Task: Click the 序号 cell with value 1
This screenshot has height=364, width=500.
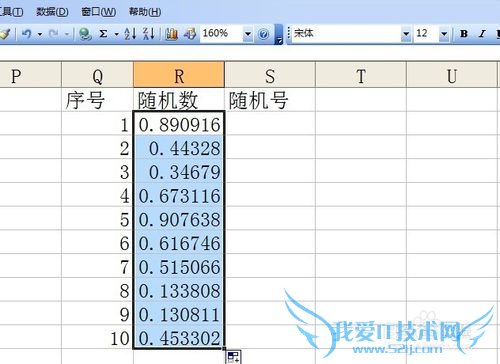Action: click(x=97, y=124)
